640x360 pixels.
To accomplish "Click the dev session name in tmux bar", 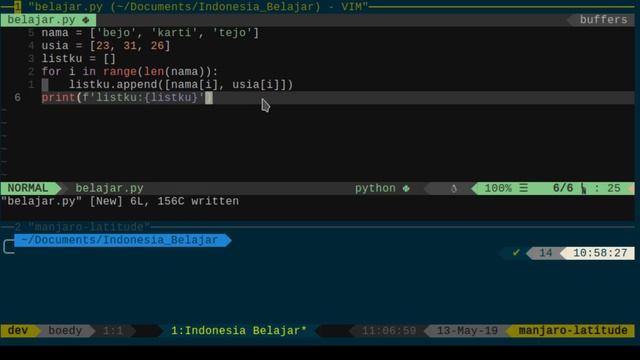I will (18, 331).
